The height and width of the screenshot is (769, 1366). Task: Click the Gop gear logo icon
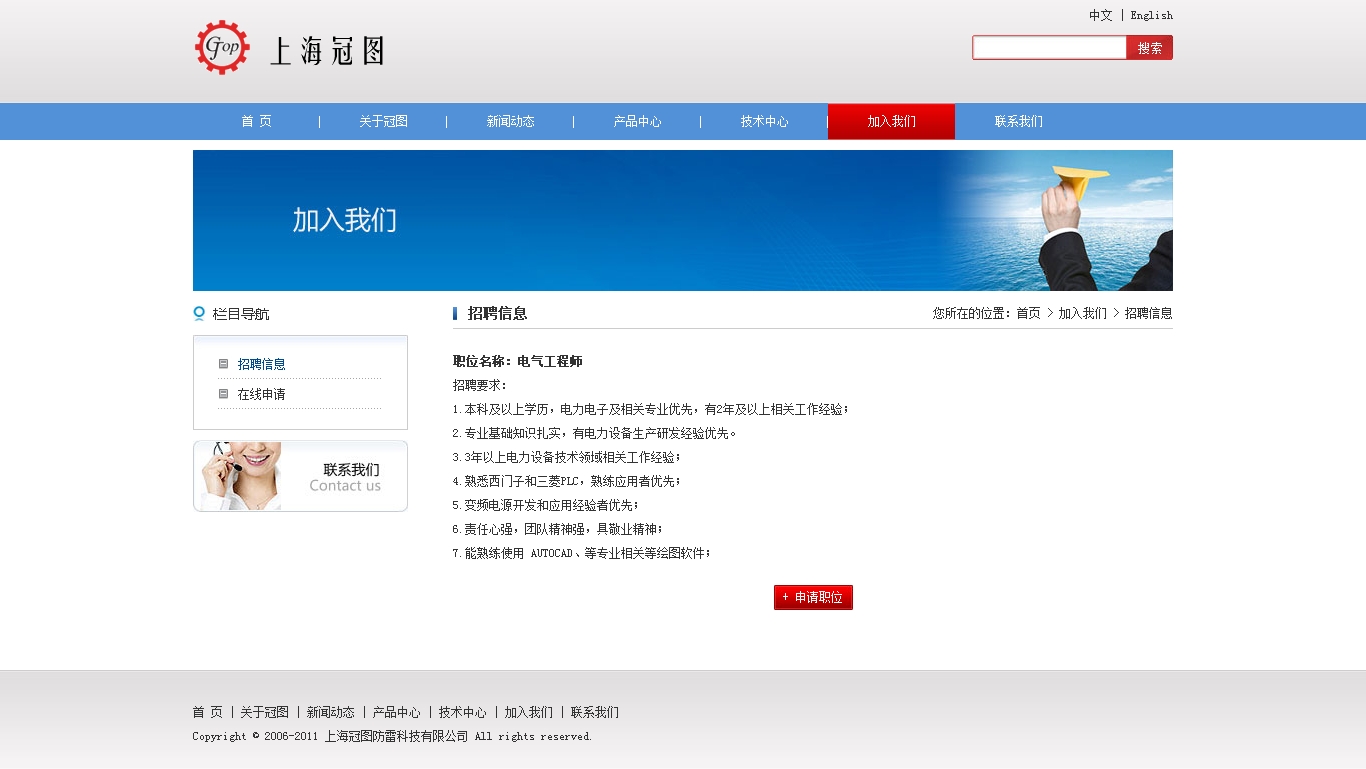[222, 47]
